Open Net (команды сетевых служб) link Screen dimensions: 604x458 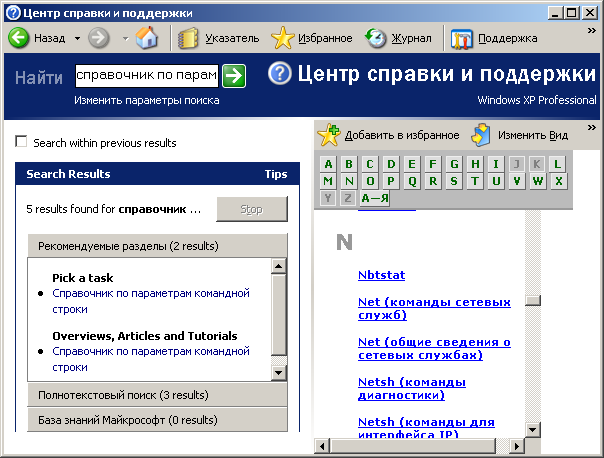pos(434,309)
